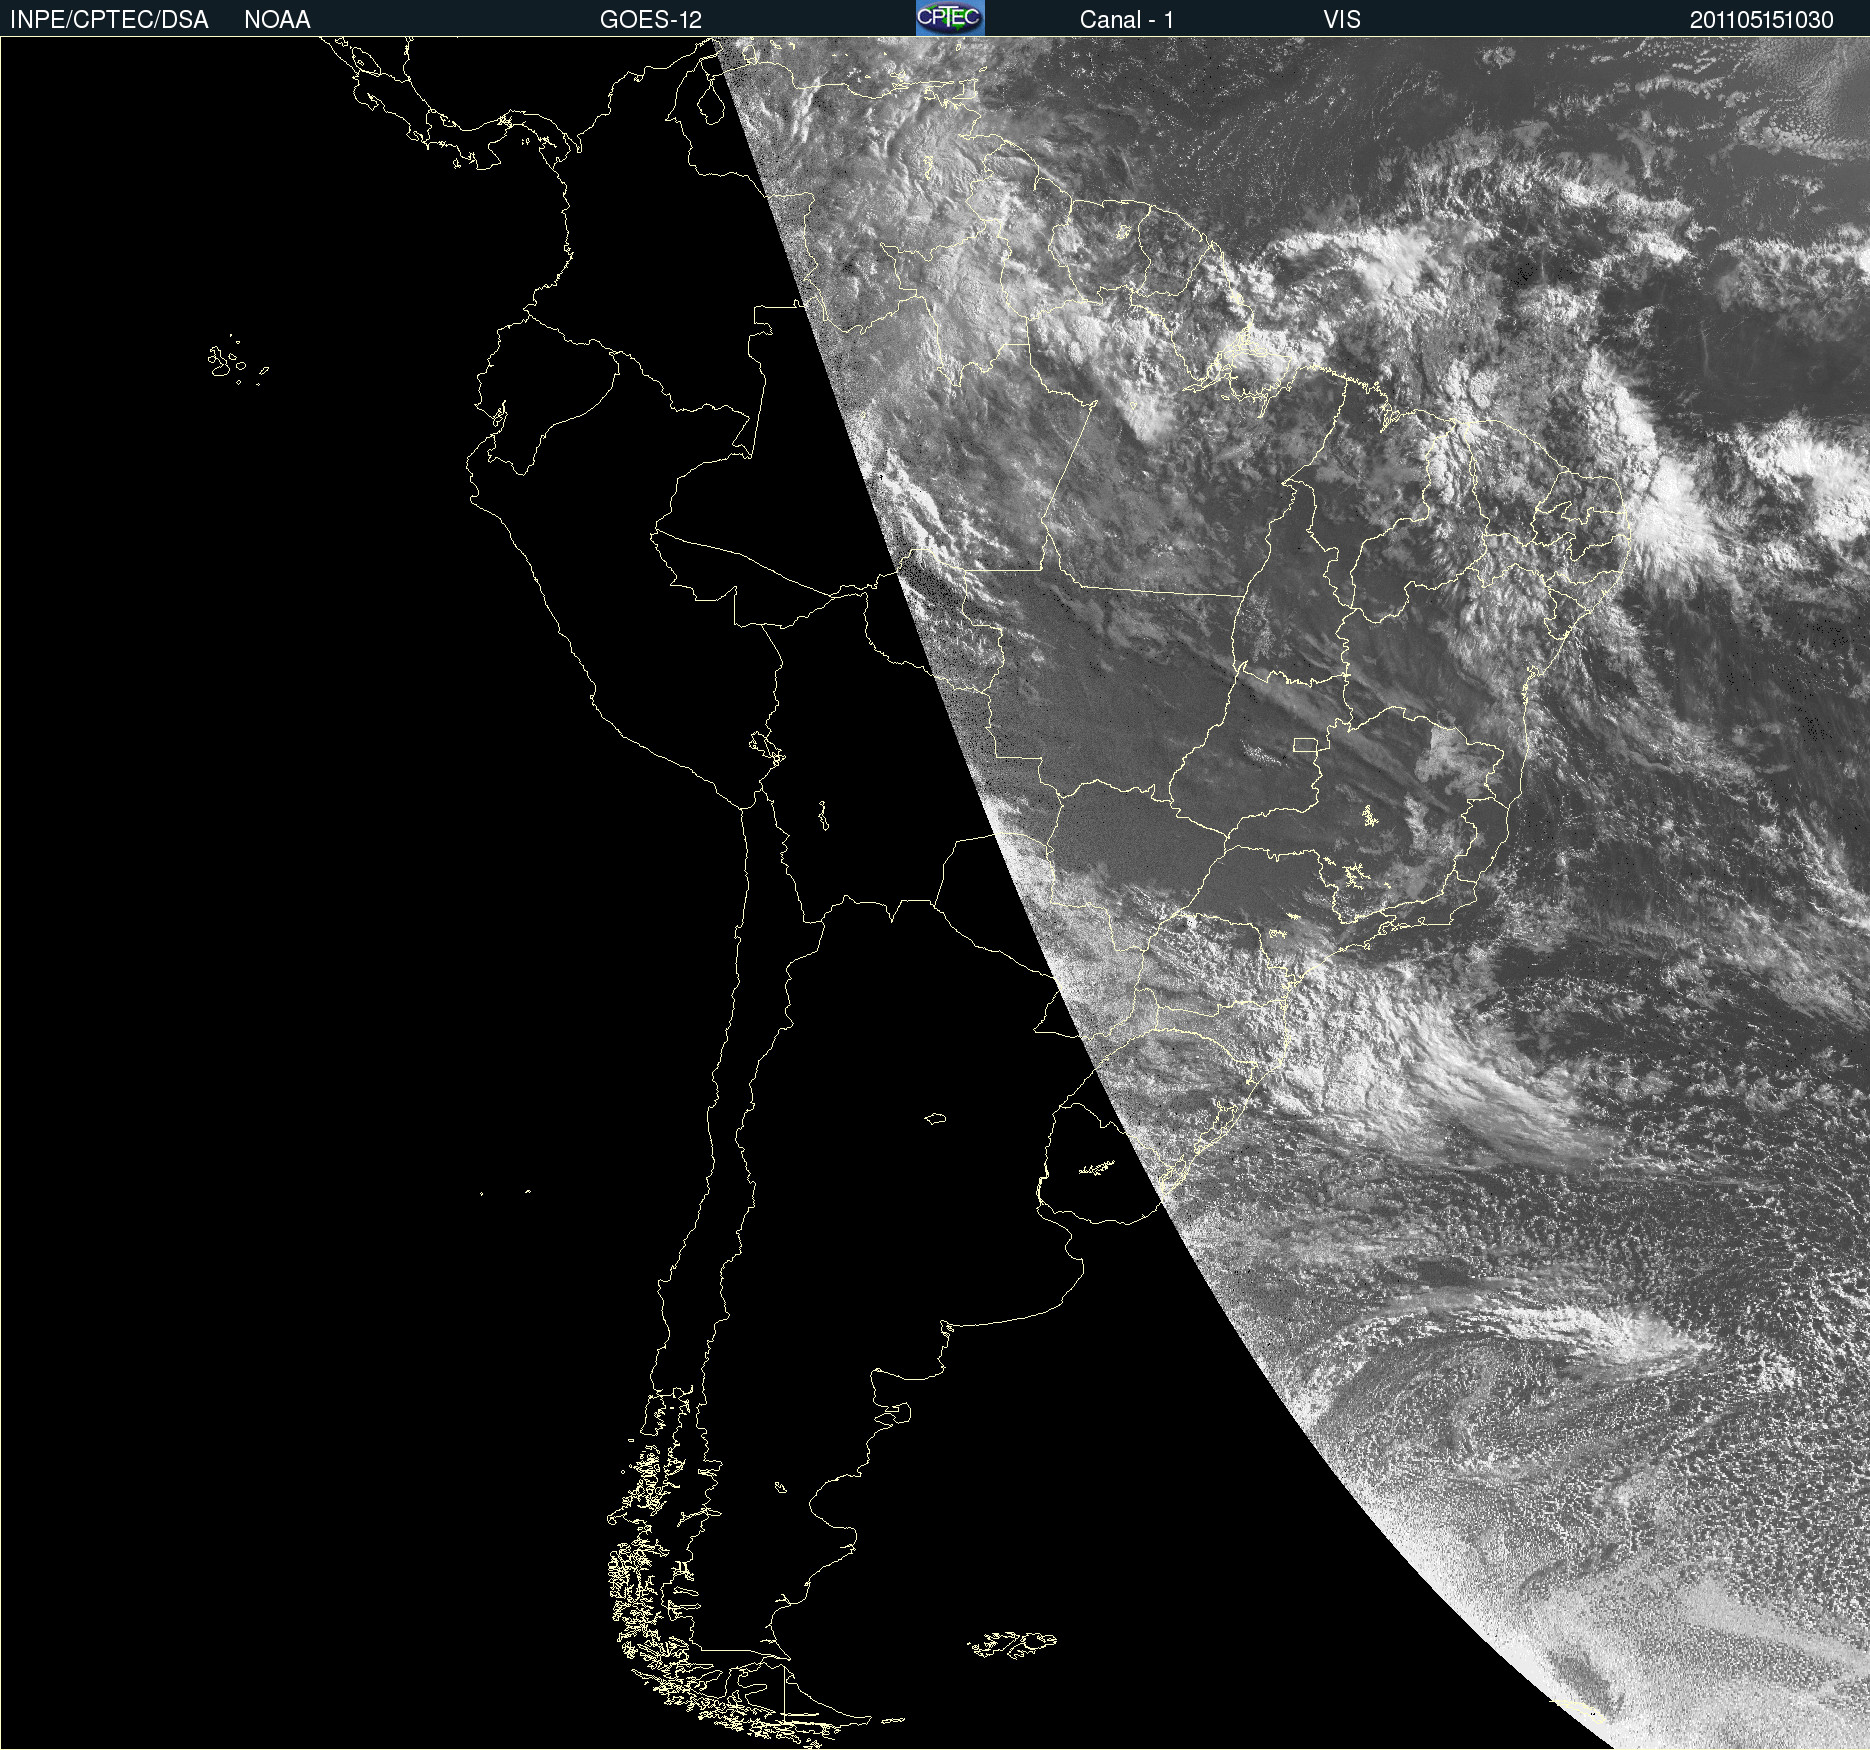Click the INPE/CPTEC/DSA header text
This screenshot has width=1870, height=1750.
tap(109, 20)
